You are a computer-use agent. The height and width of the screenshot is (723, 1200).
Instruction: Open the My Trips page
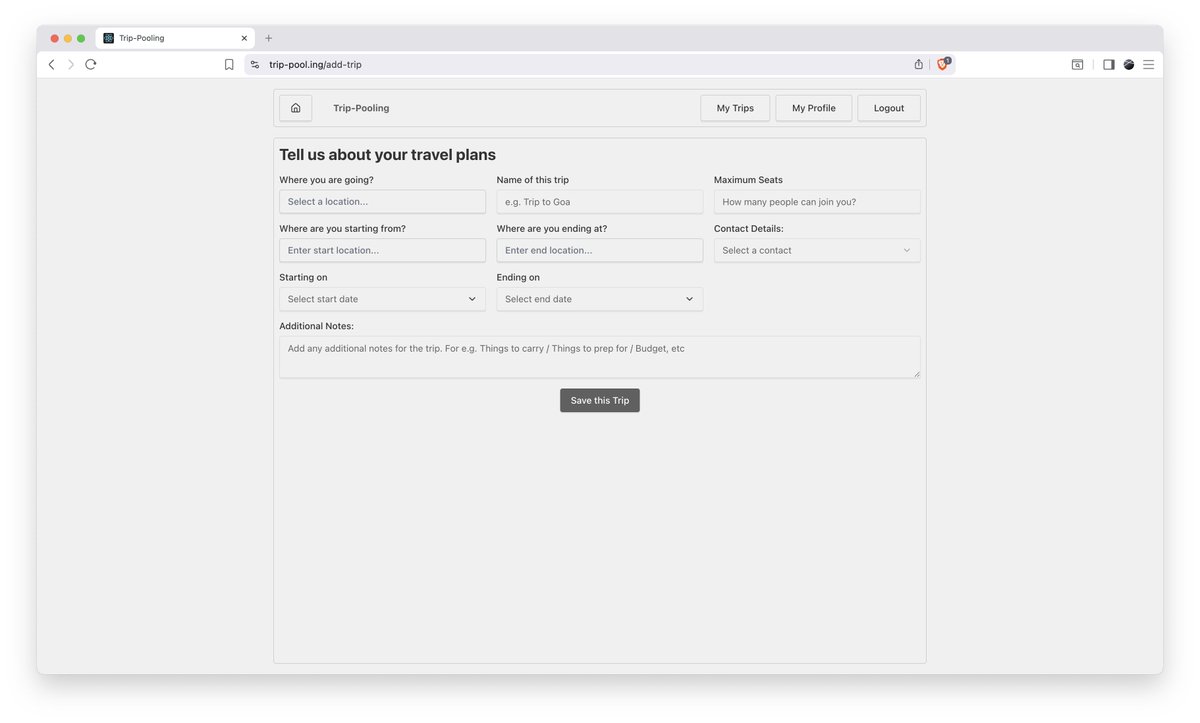coord(734,107)
